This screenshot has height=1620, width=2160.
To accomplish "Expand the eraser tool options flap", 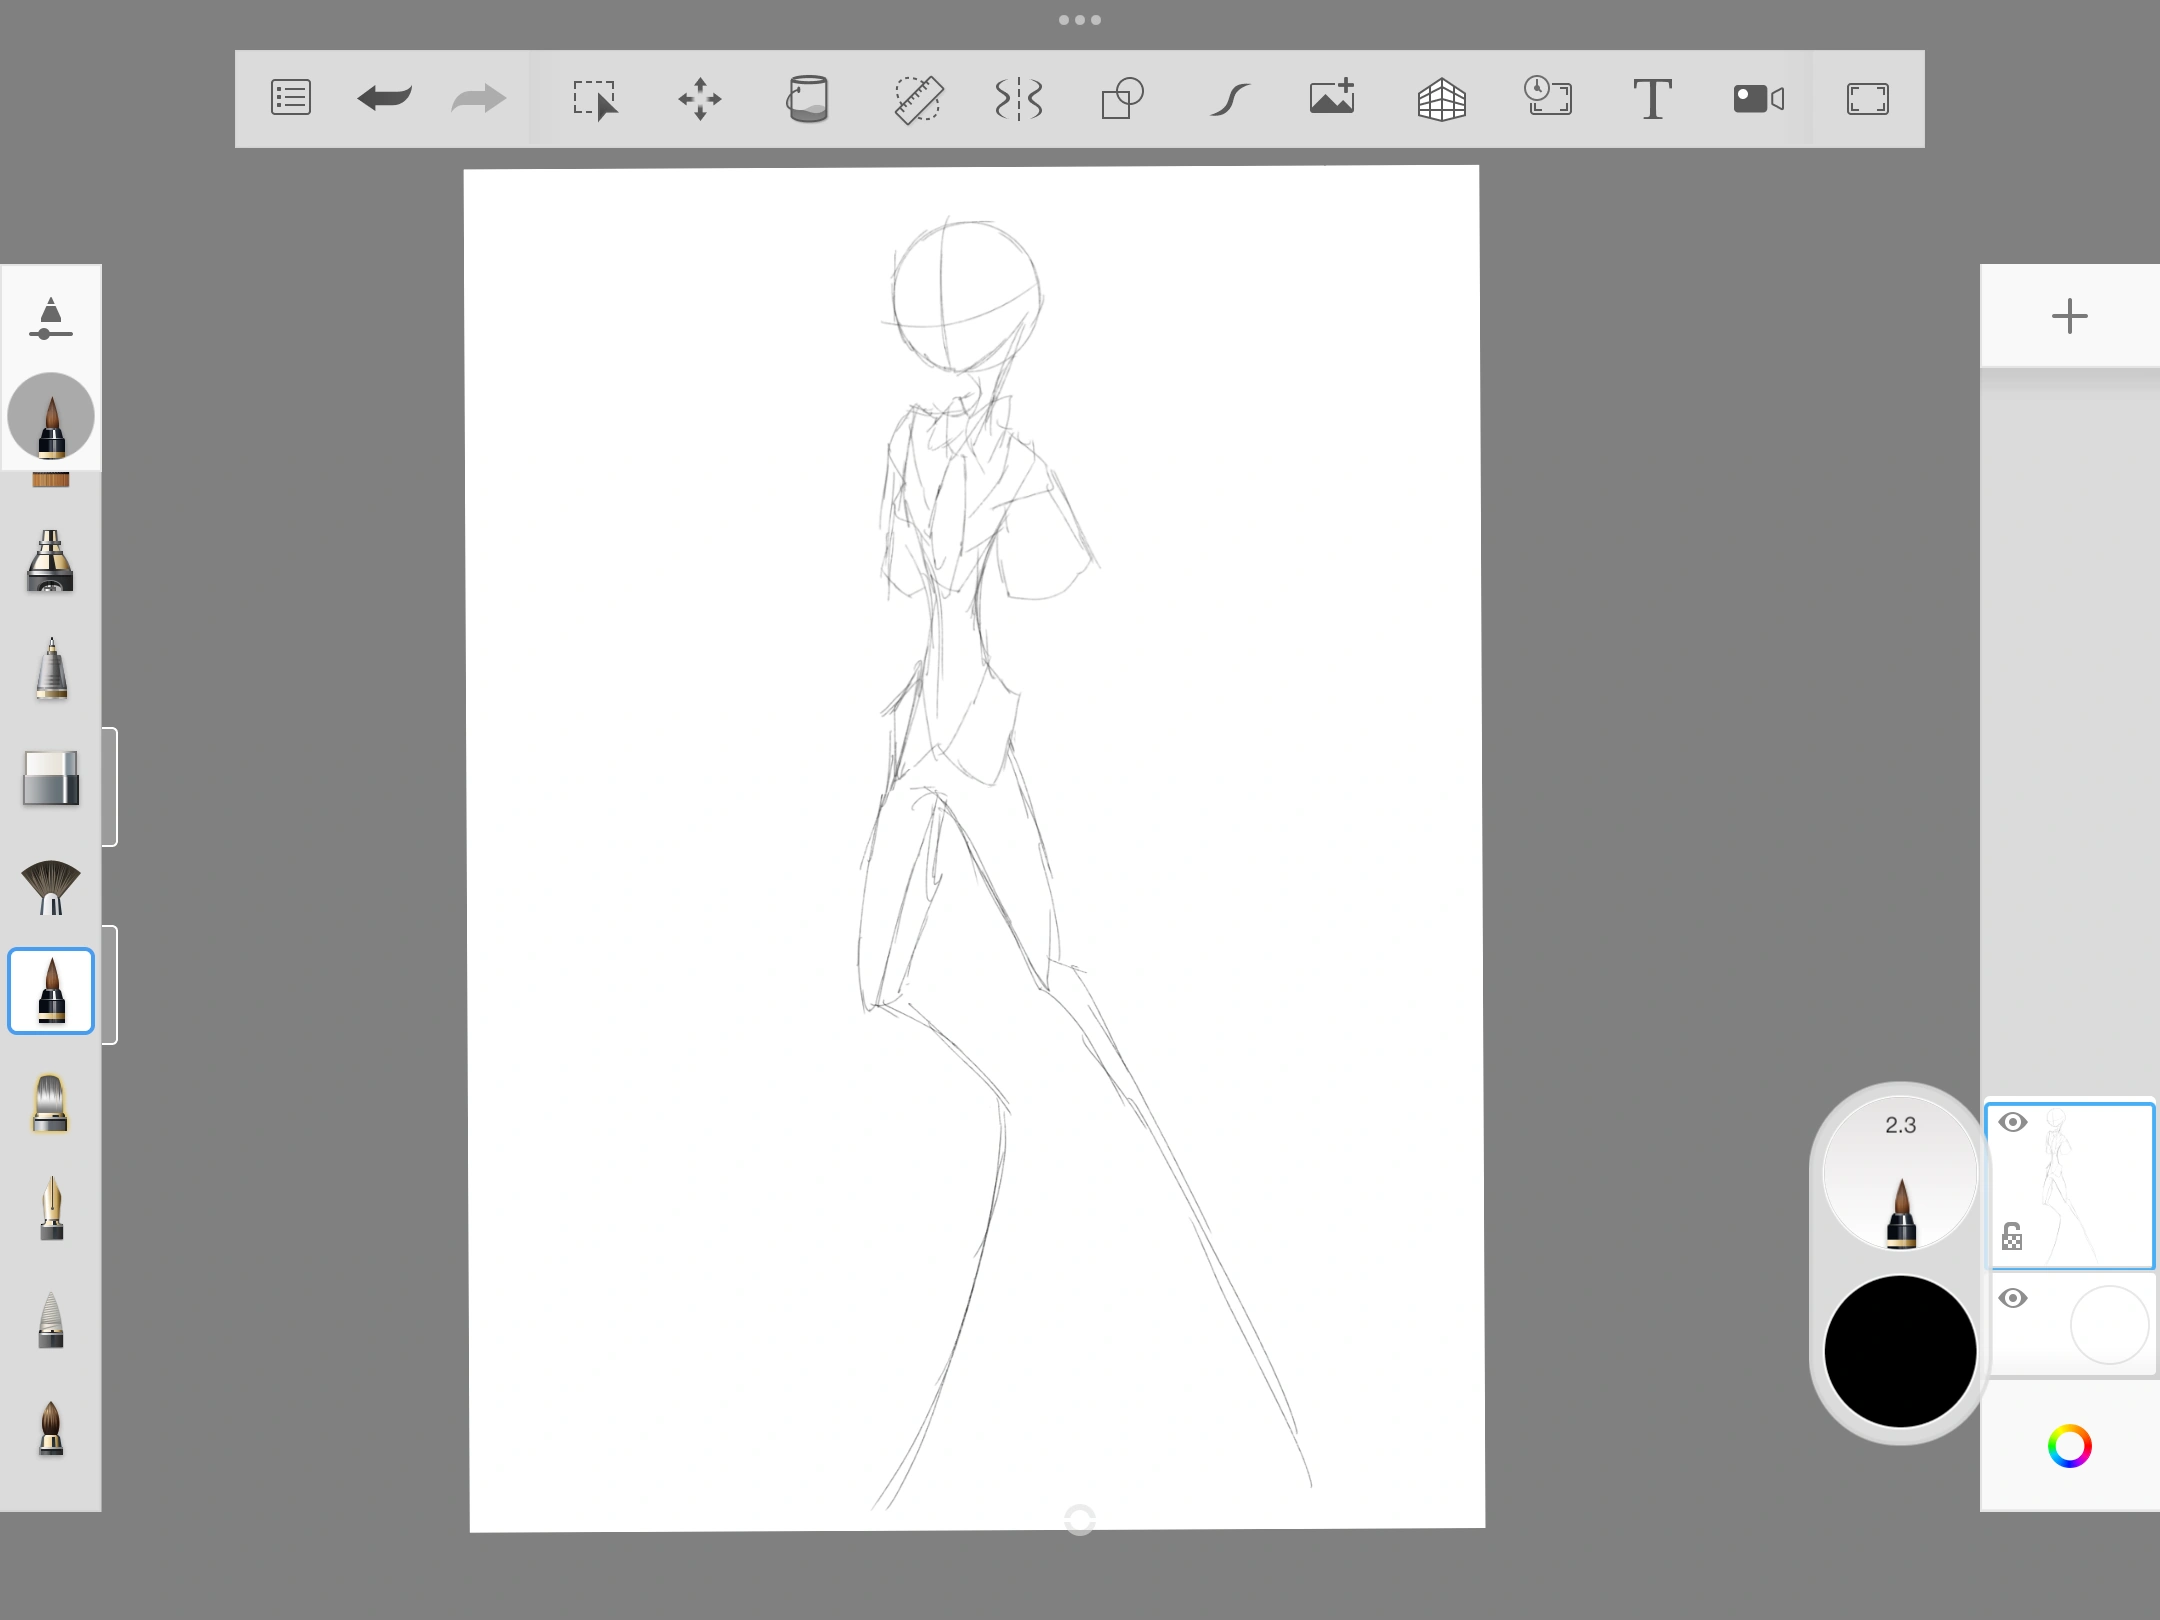I will [110, 787].
